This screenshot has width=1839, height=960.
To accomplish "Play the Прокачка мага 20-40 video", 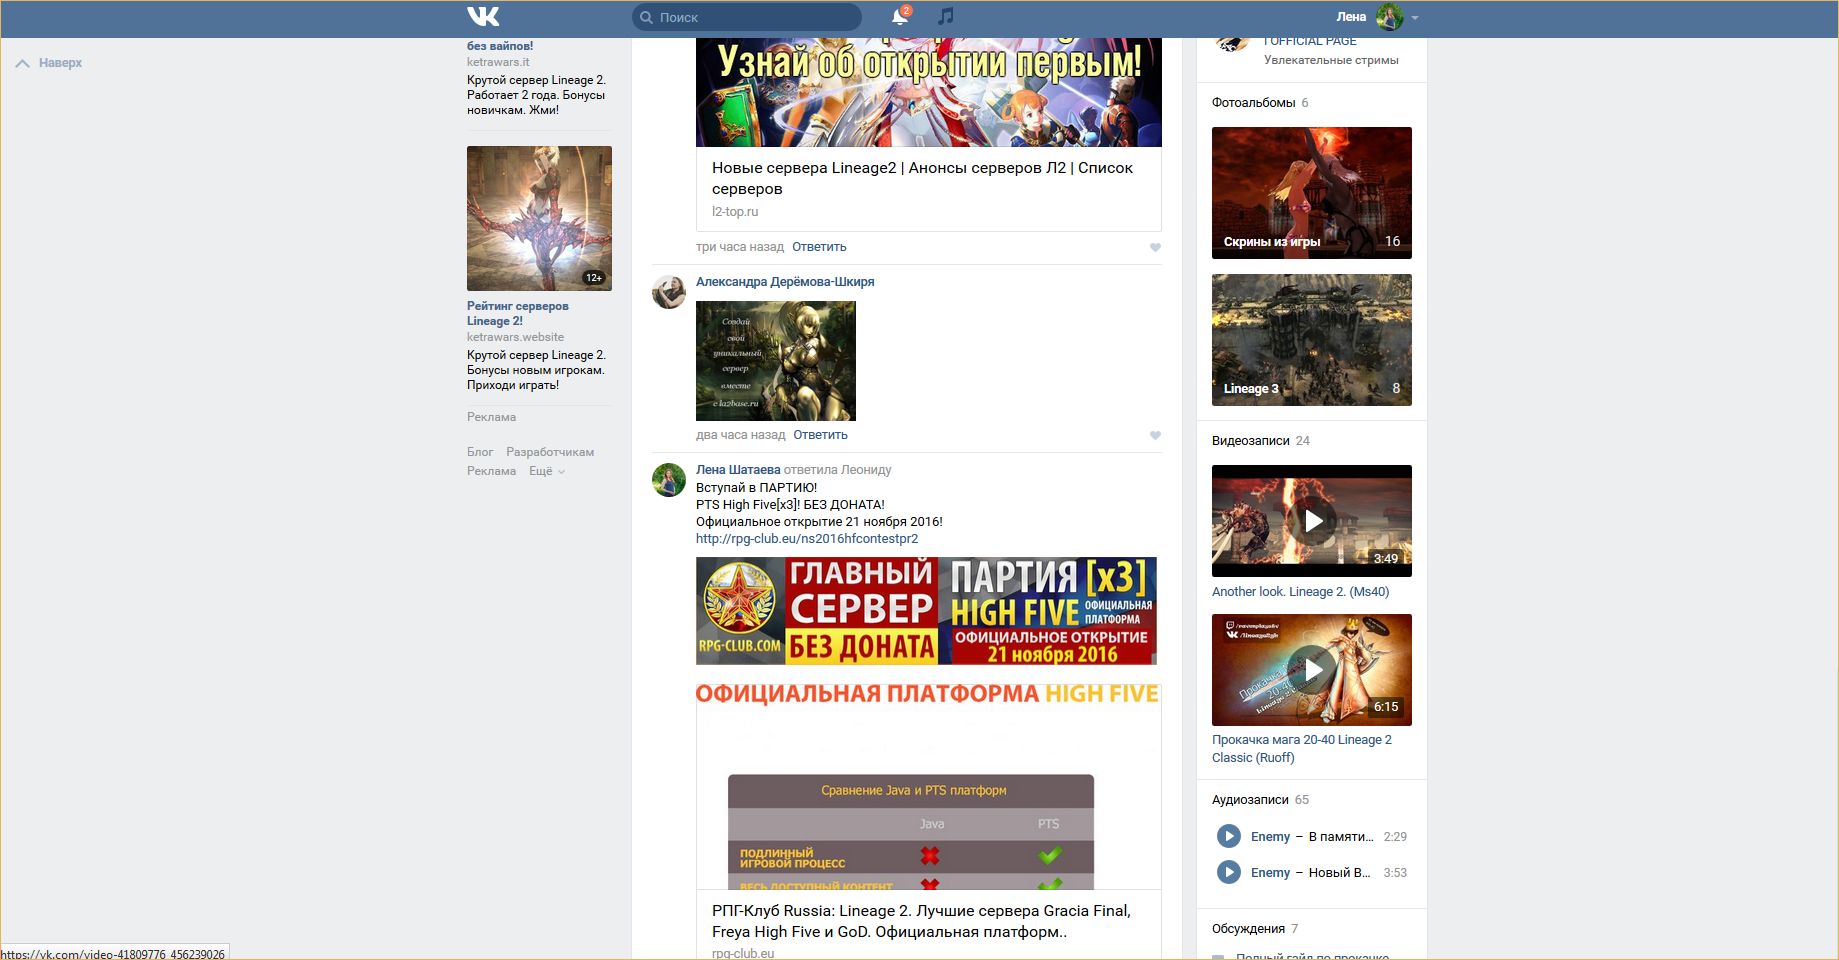I will click(1311, 669).
